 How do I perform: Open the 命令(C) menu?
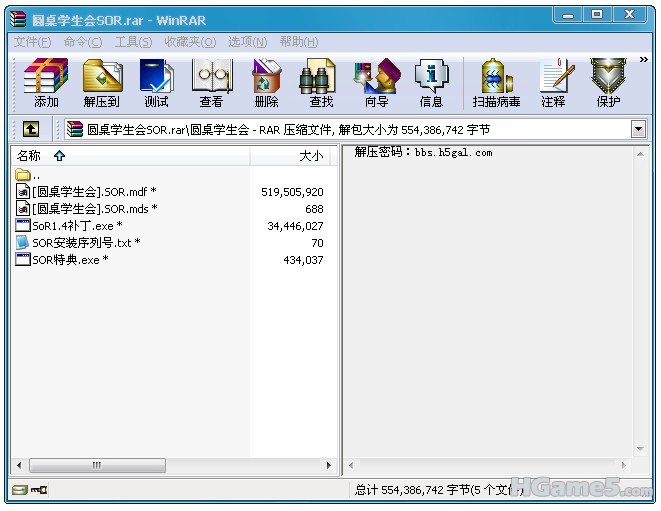click(83, 42)
